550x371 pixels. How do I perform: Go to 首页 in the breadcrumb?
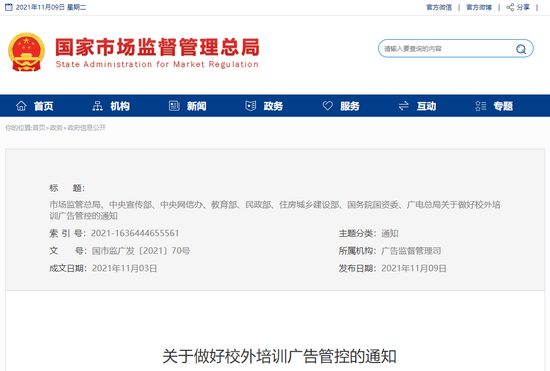39,128
